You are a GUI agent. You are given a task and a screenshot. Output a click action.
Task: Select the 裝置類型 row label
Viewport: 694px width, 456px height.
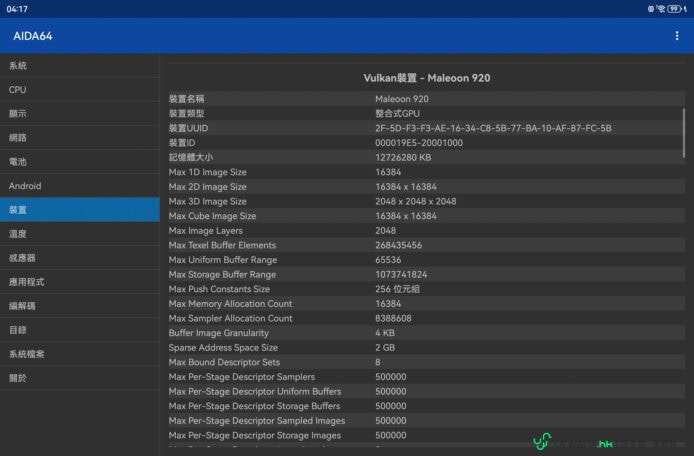(186, 113)
